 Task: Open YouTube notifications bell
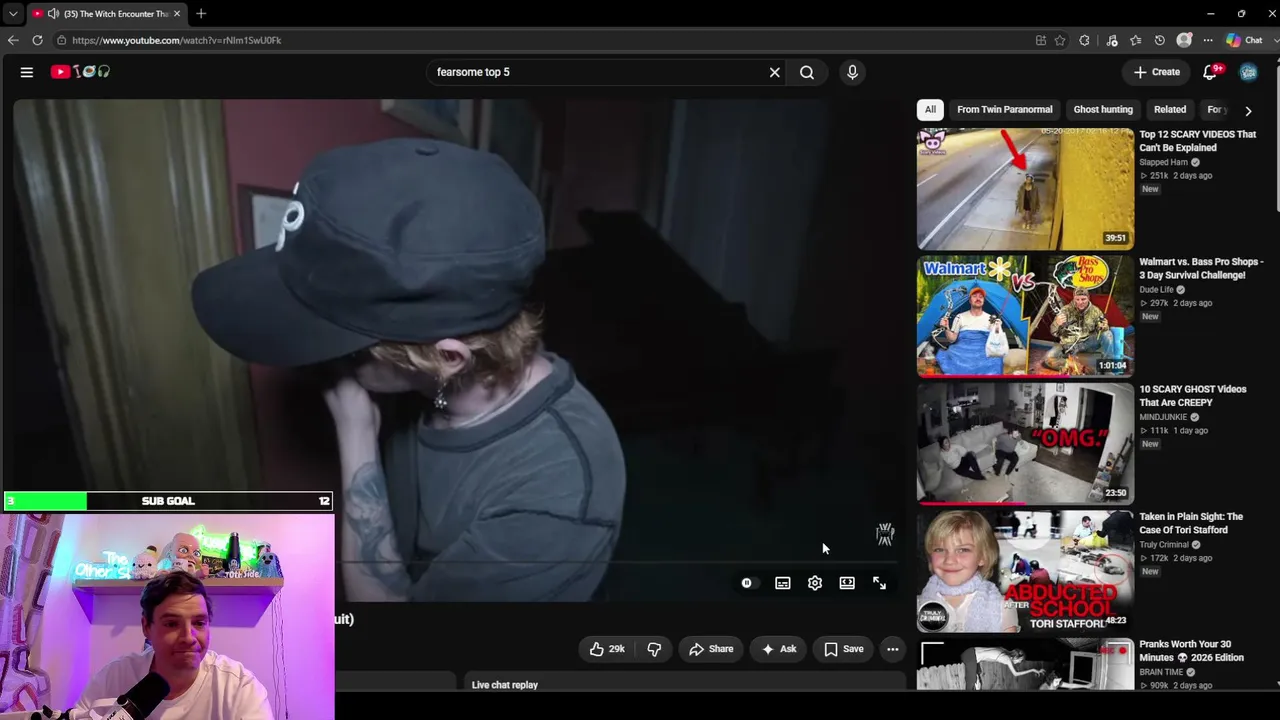1210,72
